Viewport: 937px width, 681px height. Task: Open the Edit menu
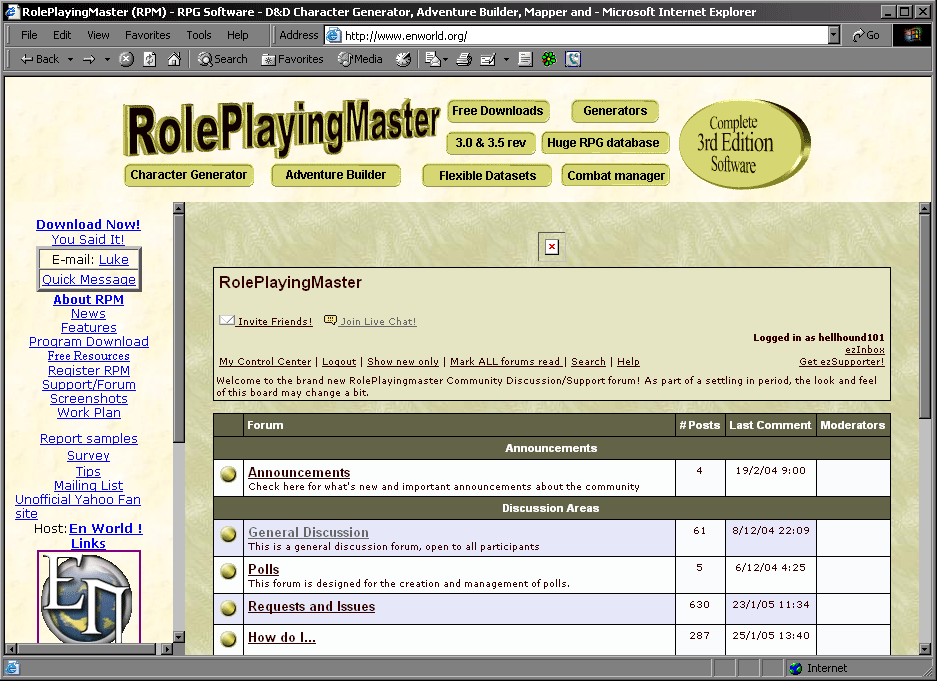(62, 35)
